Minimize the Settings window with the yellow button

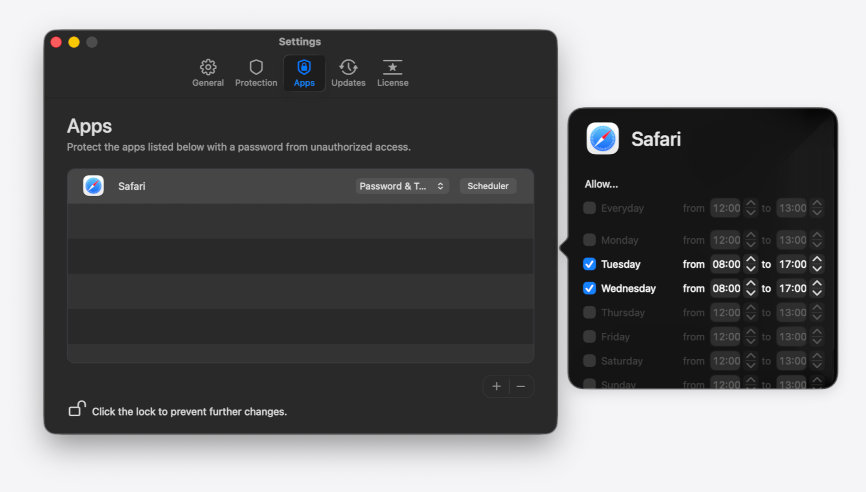click(74, 42)
